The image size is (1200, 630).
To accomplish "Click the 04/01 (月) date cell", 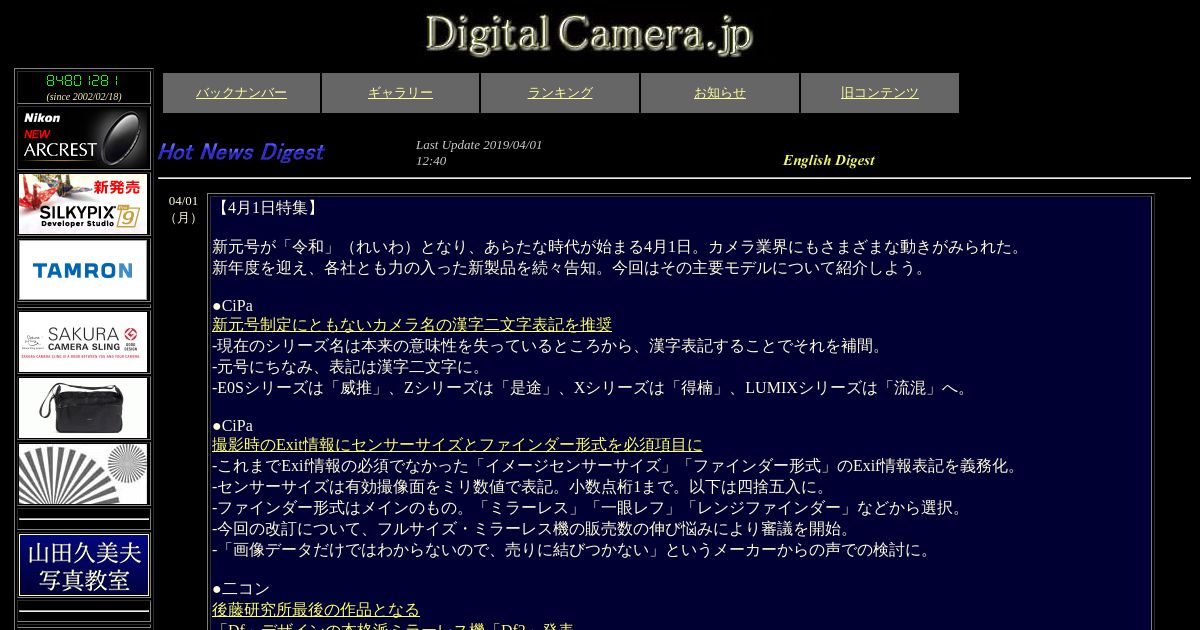I will coord(184,209).
